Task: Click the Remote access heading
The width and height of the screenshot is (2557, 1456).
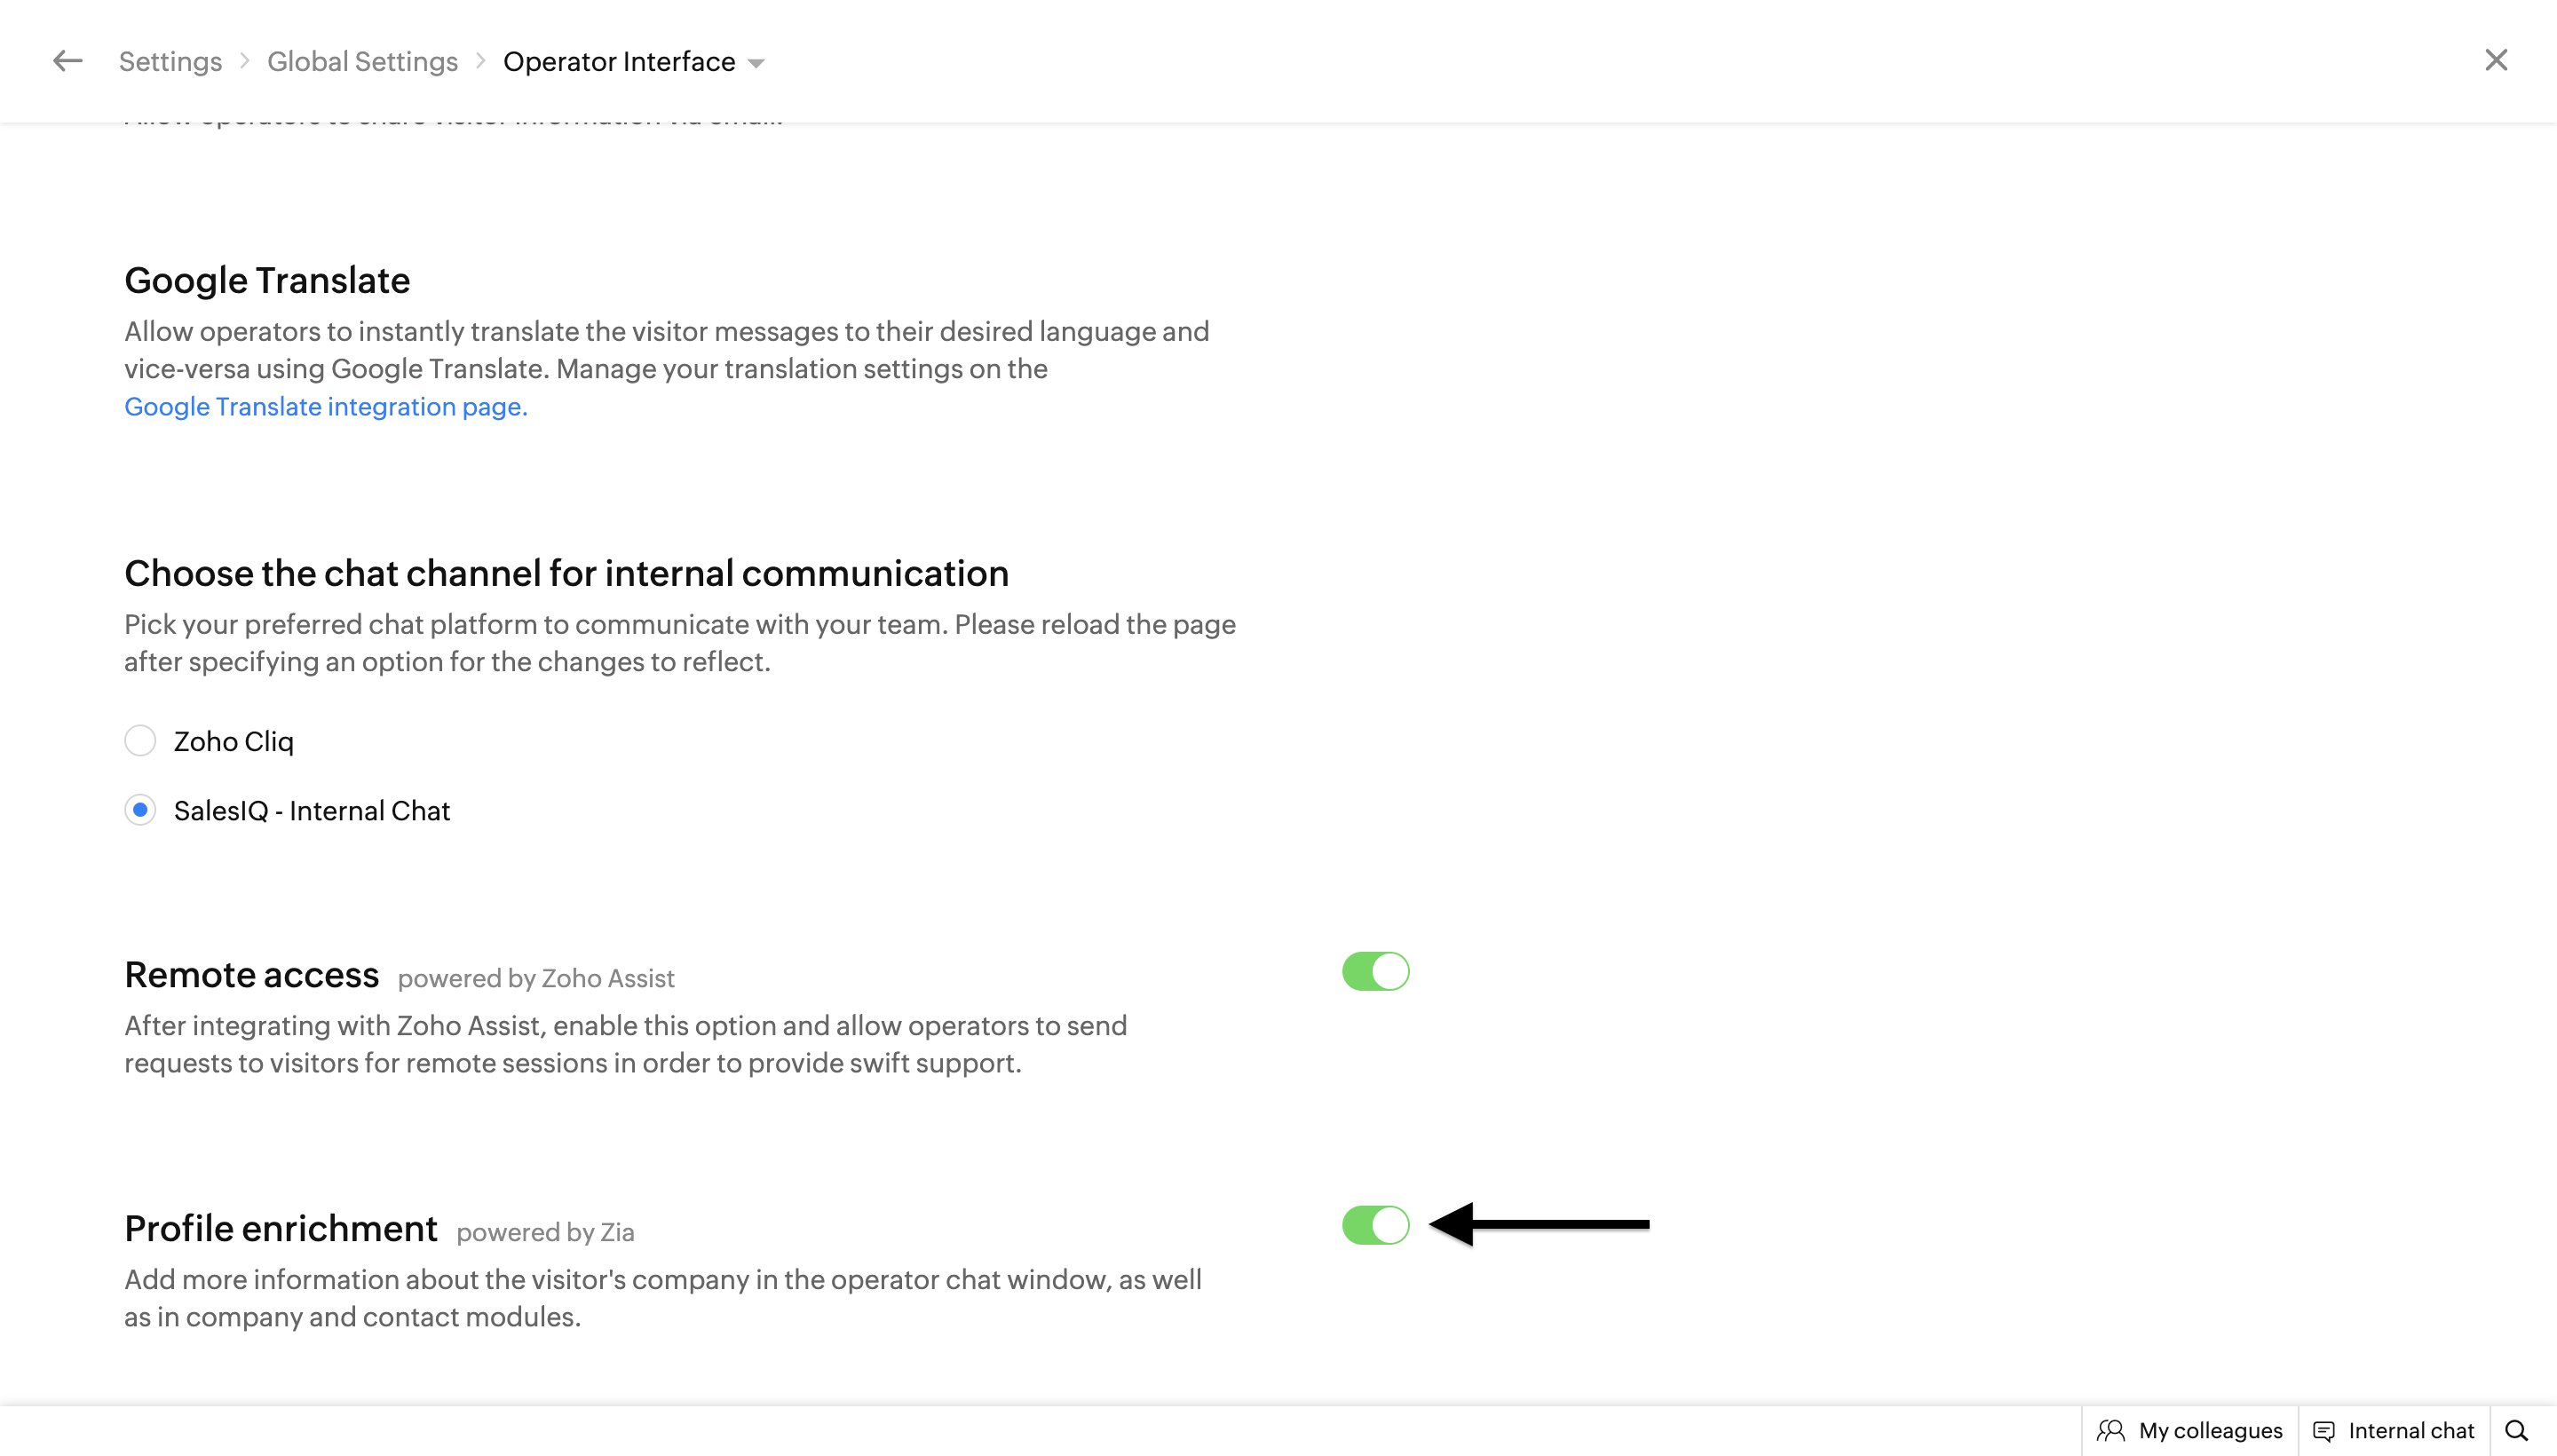Action: coord(251,974)
